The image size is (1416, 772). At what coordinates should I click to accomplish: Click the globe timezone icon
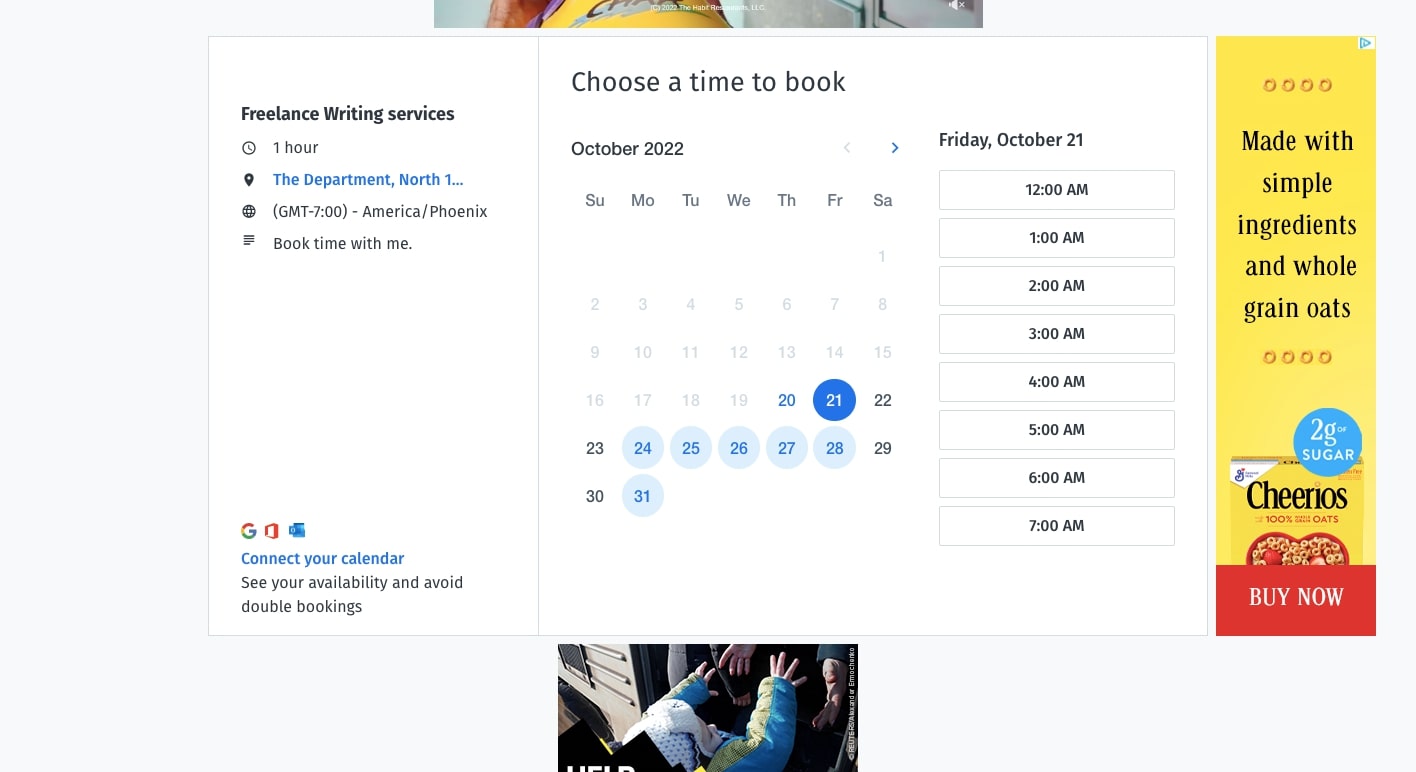pos(249,211)
